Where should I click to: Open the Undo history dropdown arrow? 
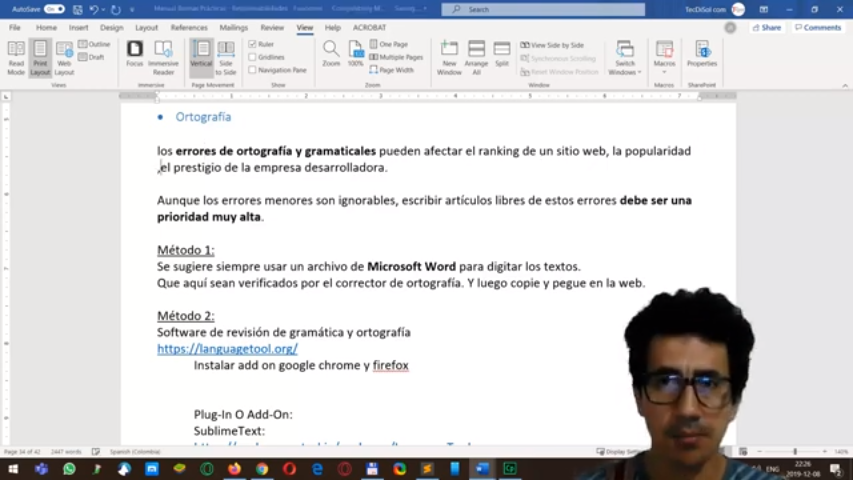[103, 9]
